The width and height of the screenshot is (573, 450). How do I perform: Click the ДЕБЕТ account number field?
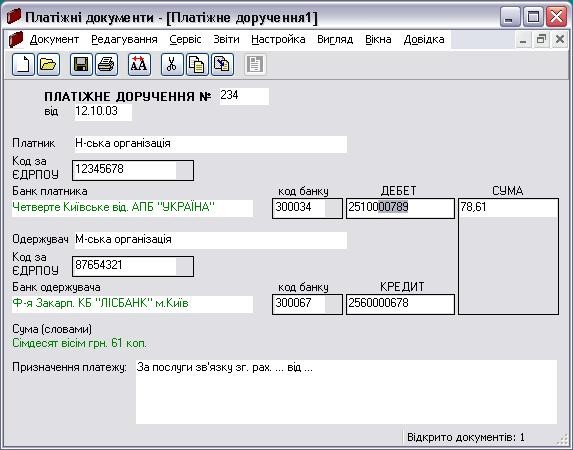coord(400,208)
